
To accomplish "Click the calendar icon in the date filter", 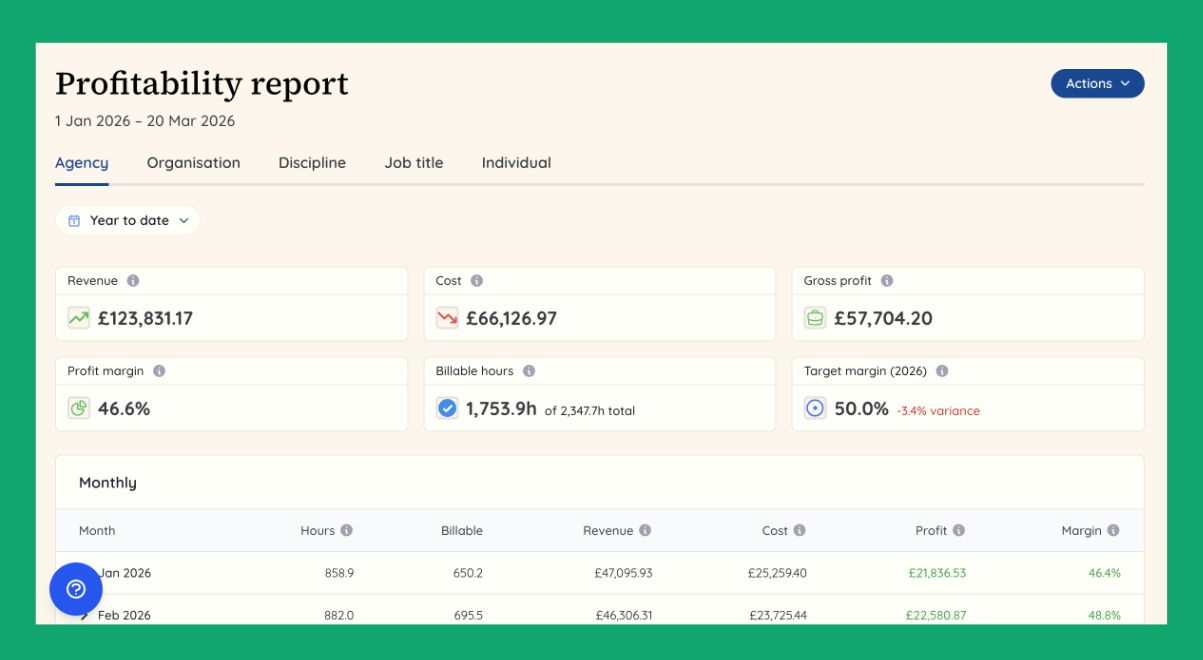I will point(76,220).
